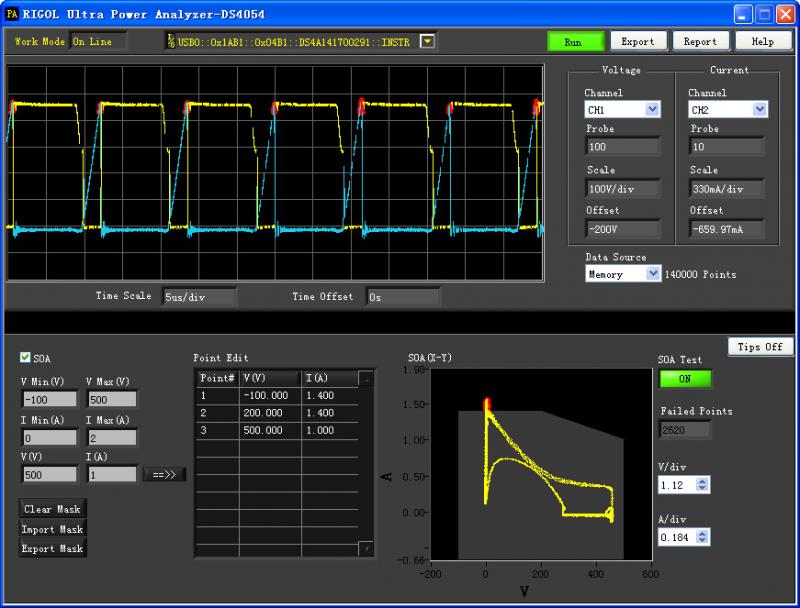The width and height of the screenshot is (800, 608).
Task: Open the Help button
Action: pos(762,41)
